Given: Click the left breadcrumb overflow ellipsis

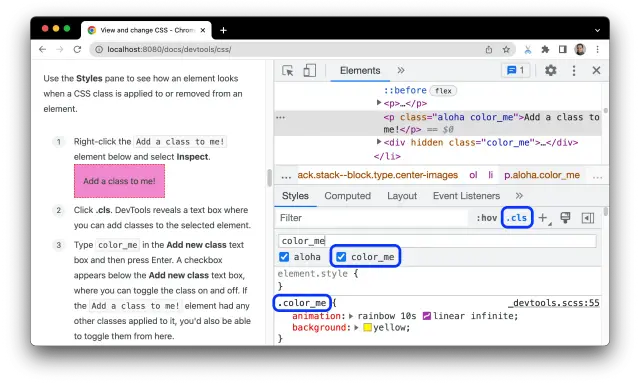Looking at the screenshot, I should coord(286,177).
